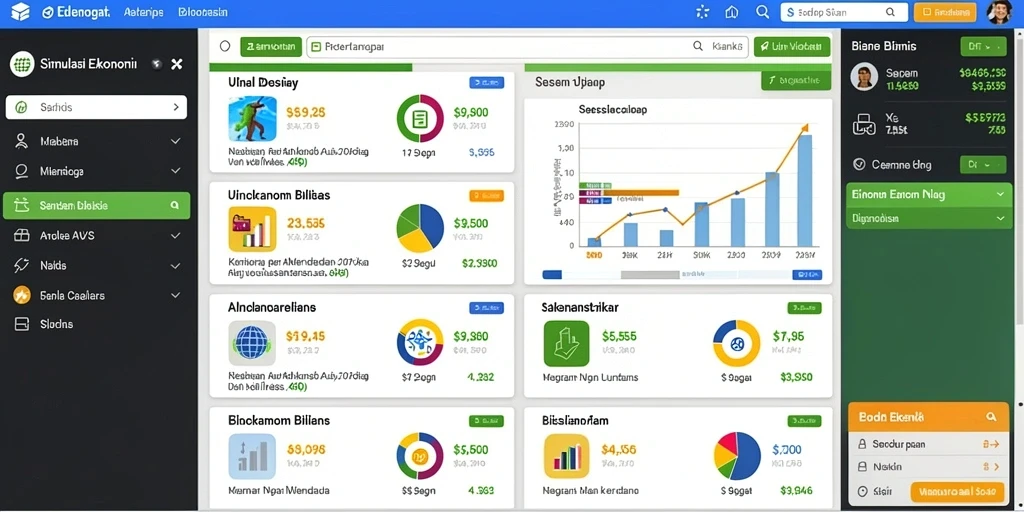1024x512 pixels.
Task: Click the magnifier icon inside the Prderfanopar search field
Action: [698, 46]
